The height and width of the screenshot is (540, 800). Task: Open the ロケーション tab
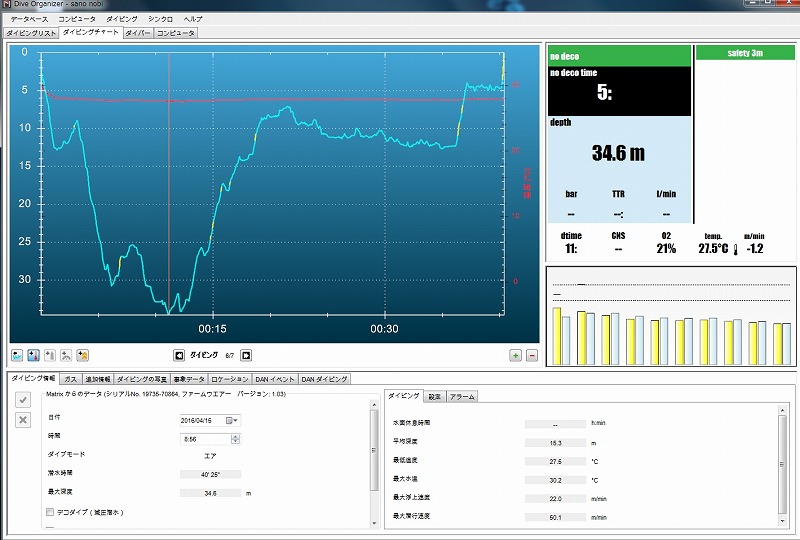pos(230,379)
